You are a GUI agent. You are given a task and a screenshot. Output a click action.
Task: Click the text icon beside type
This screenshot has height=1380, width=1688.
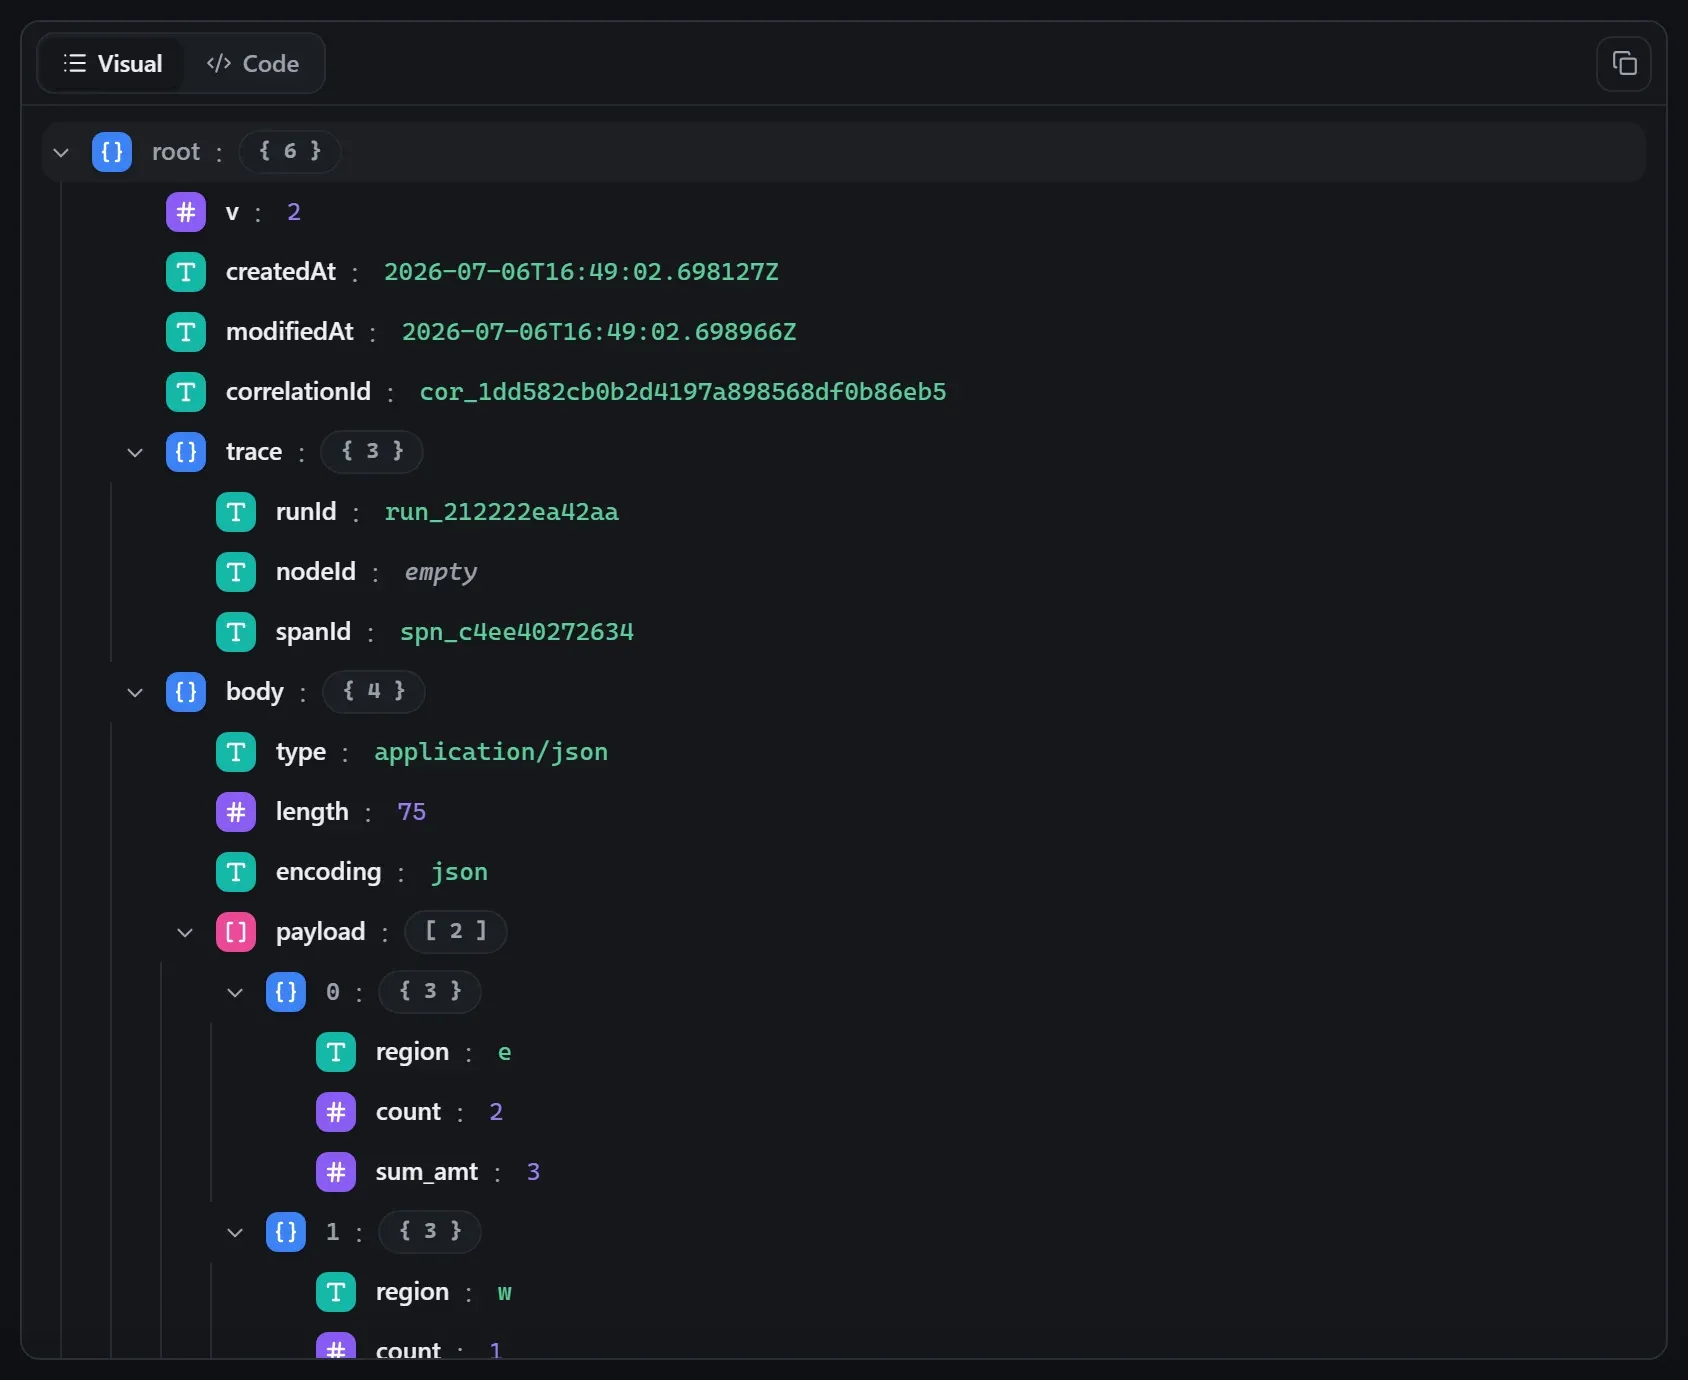tap(236, 752)
